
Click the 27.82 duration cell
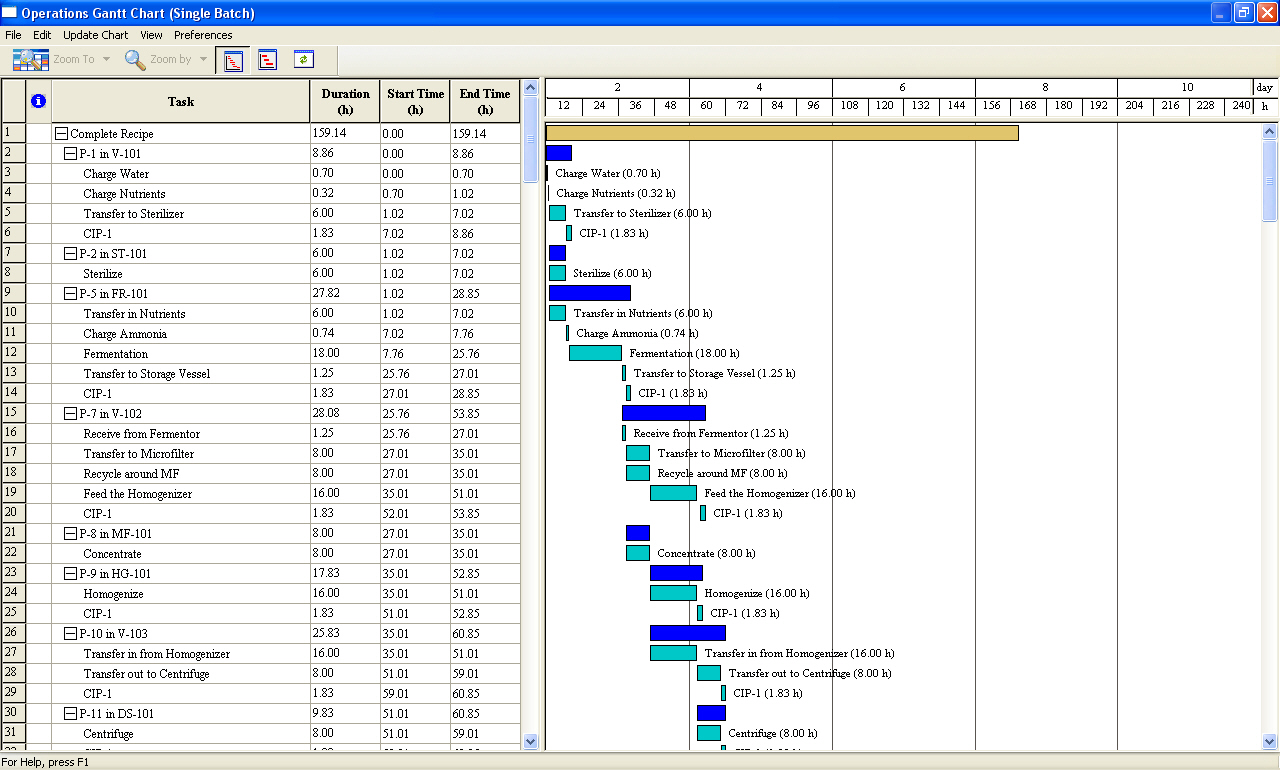(345, 293)
